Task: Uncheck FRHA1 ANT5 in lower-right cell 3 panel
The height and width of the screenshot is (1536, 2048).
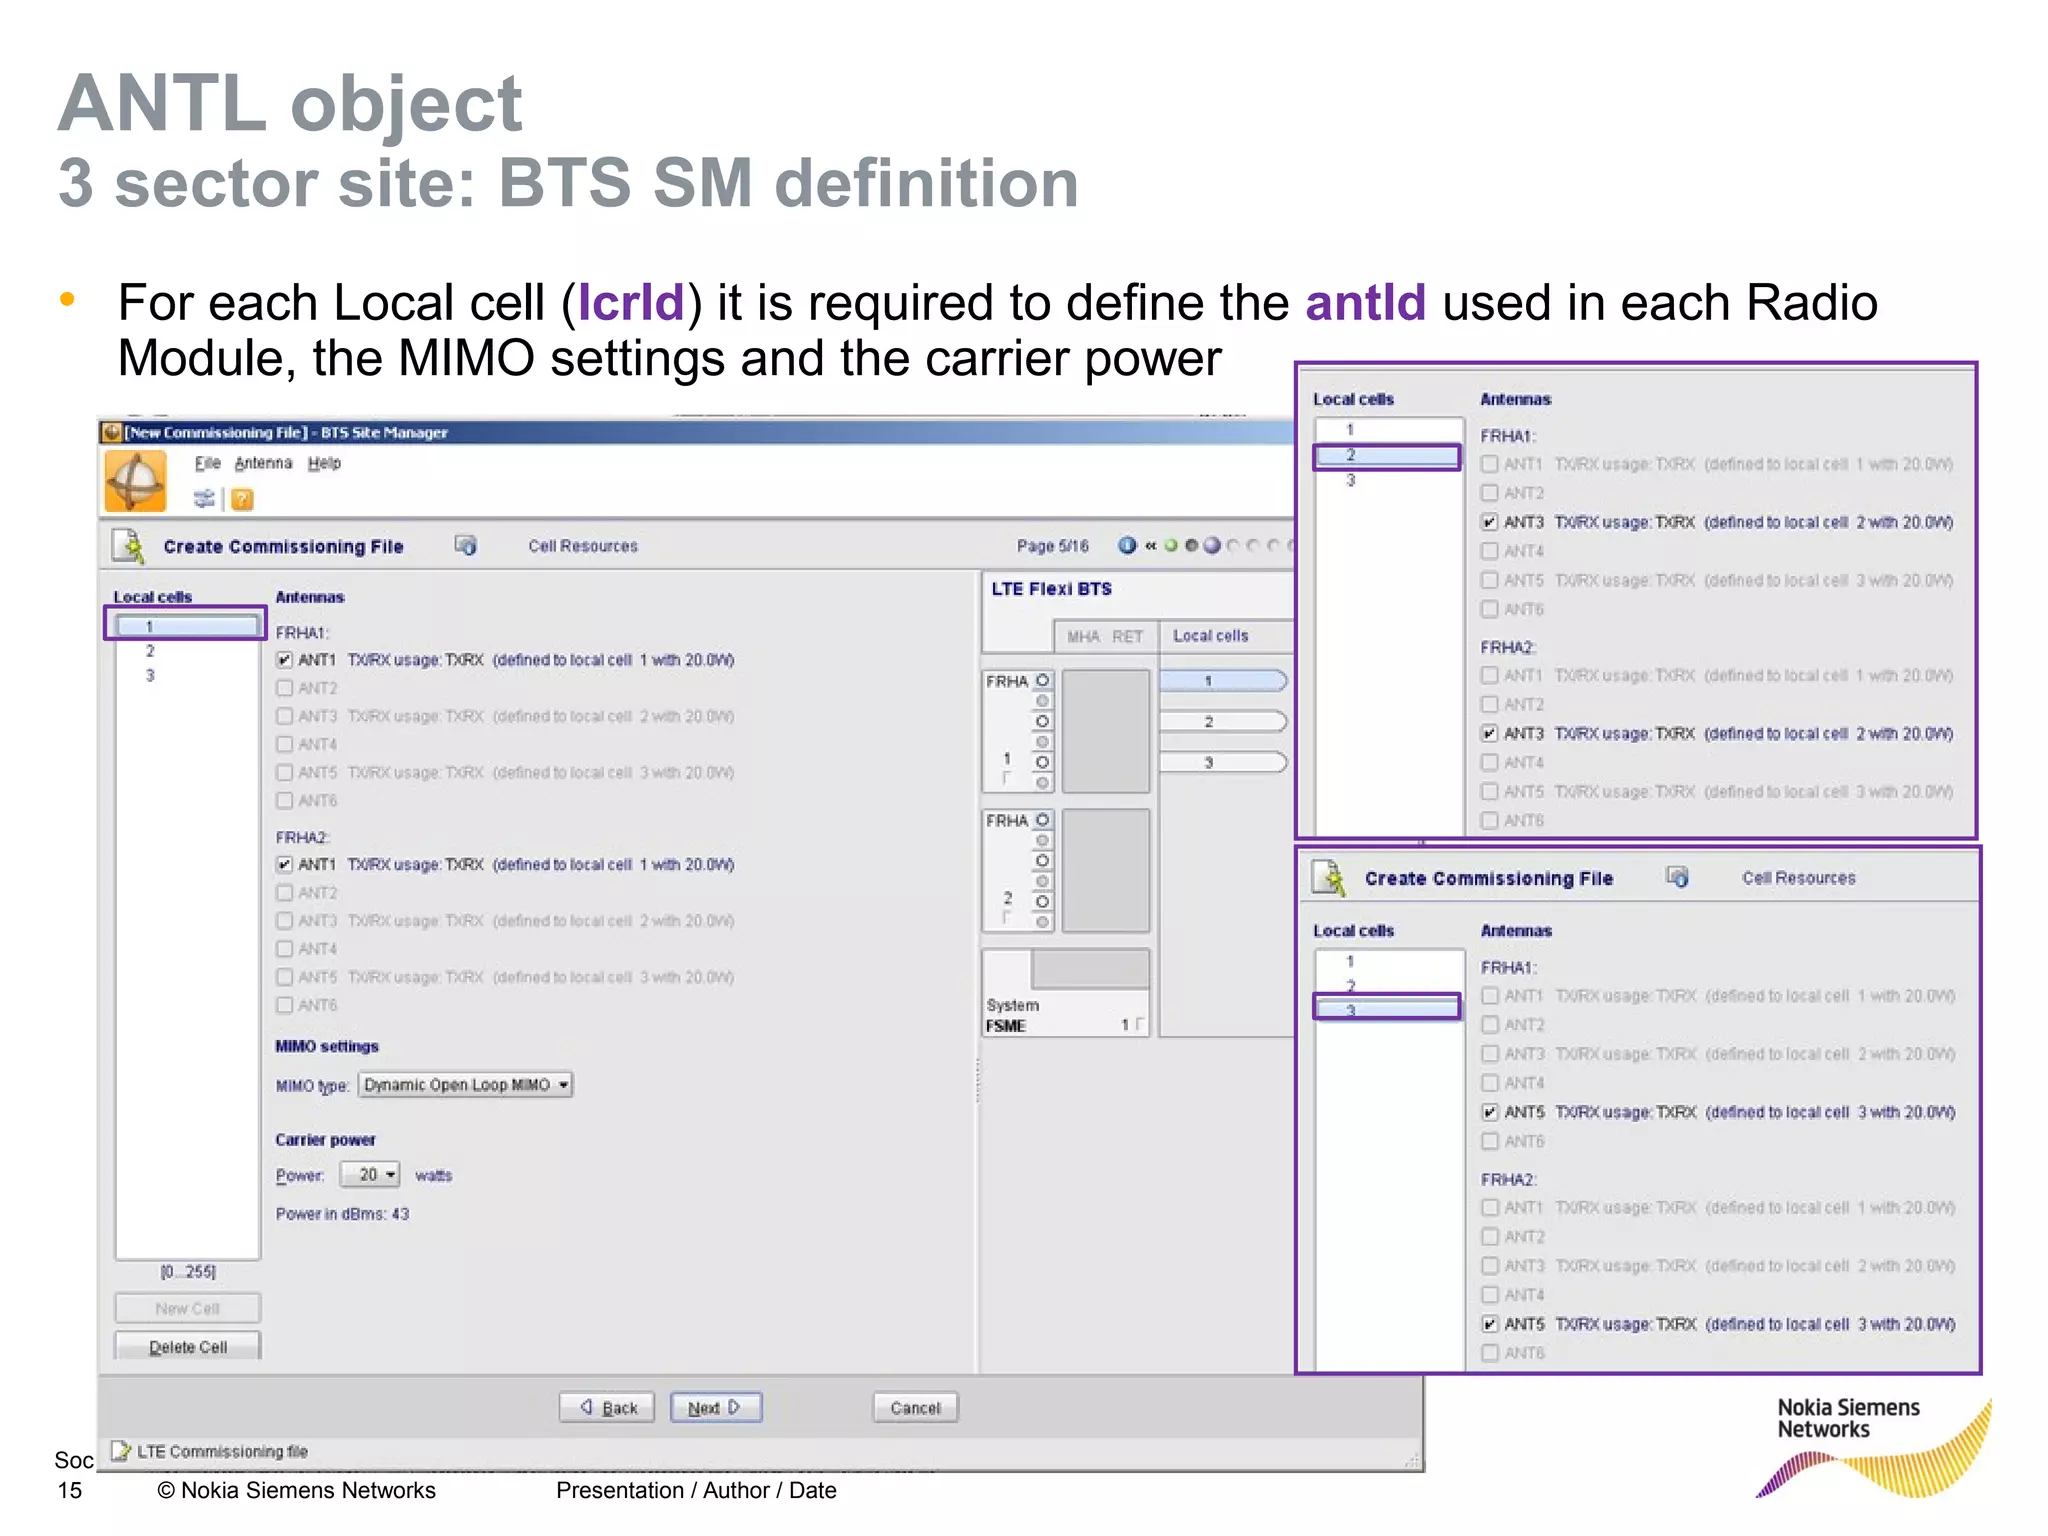Action: 1490,1112
